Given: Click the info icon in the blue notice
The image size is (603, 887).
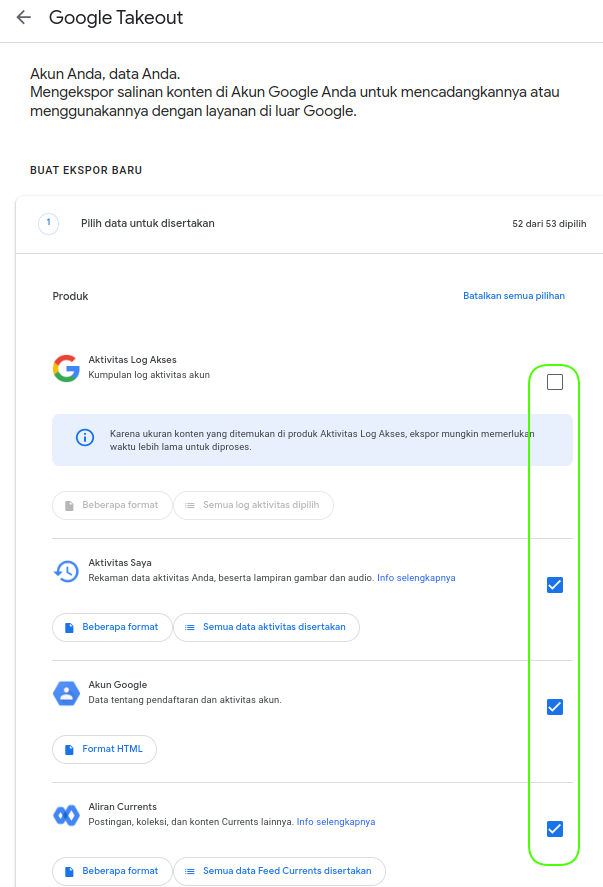Looking at the screenshot, I should [85, 438].
